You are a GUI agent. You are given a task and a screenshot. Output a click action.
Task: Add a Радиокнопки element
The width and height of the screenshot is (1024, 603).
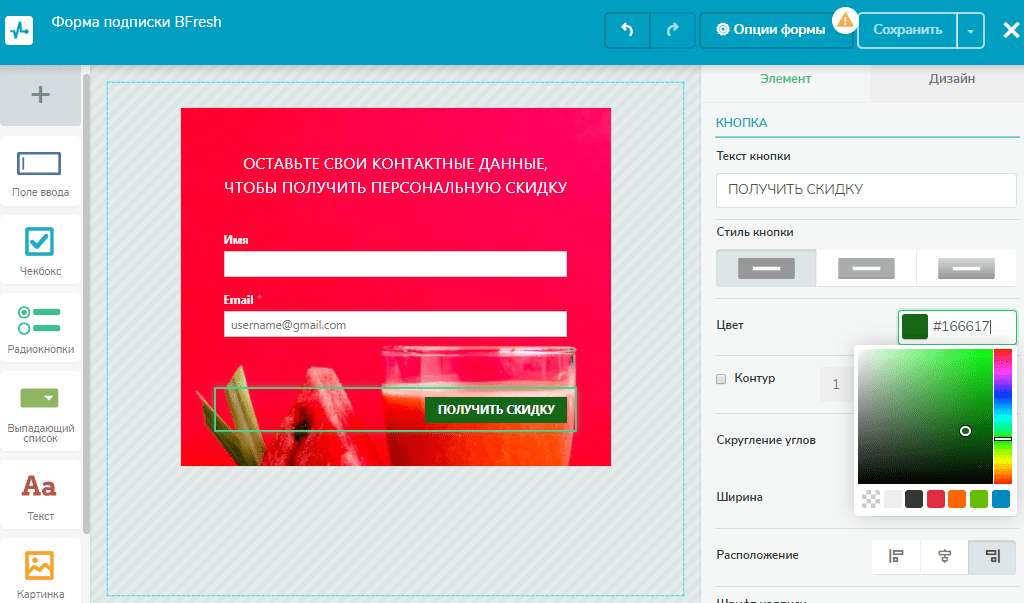[40, 329]
